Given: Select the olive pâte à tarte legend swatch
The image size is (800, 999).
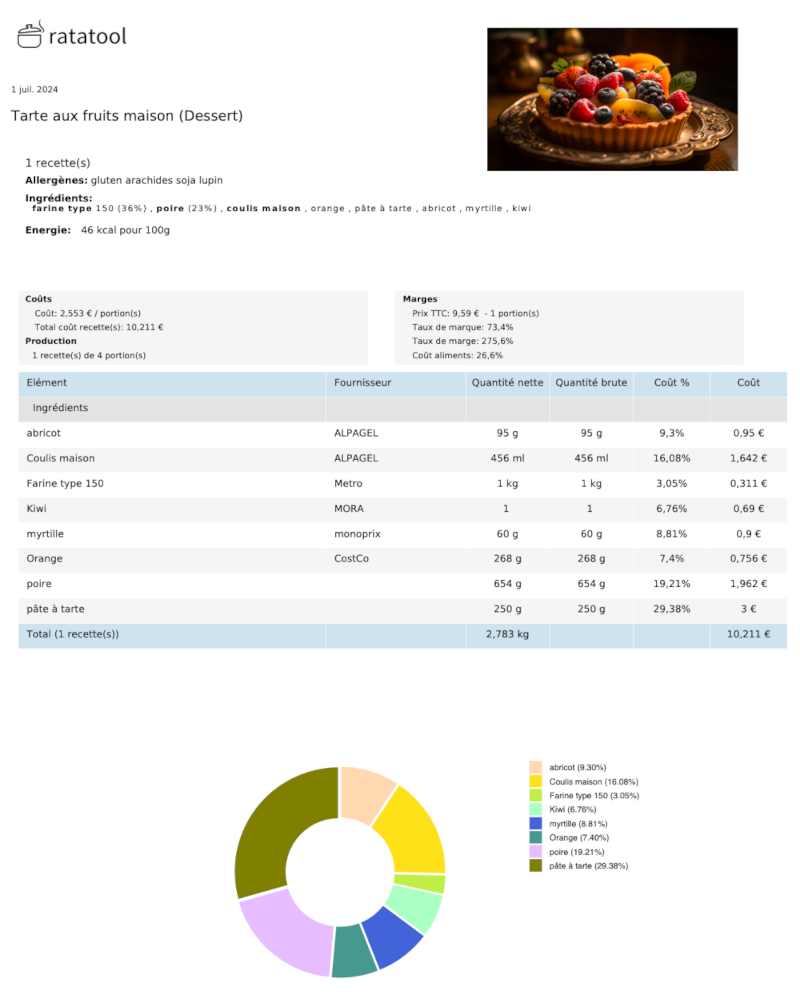Looking at the screenshot, I should [535, 865].
